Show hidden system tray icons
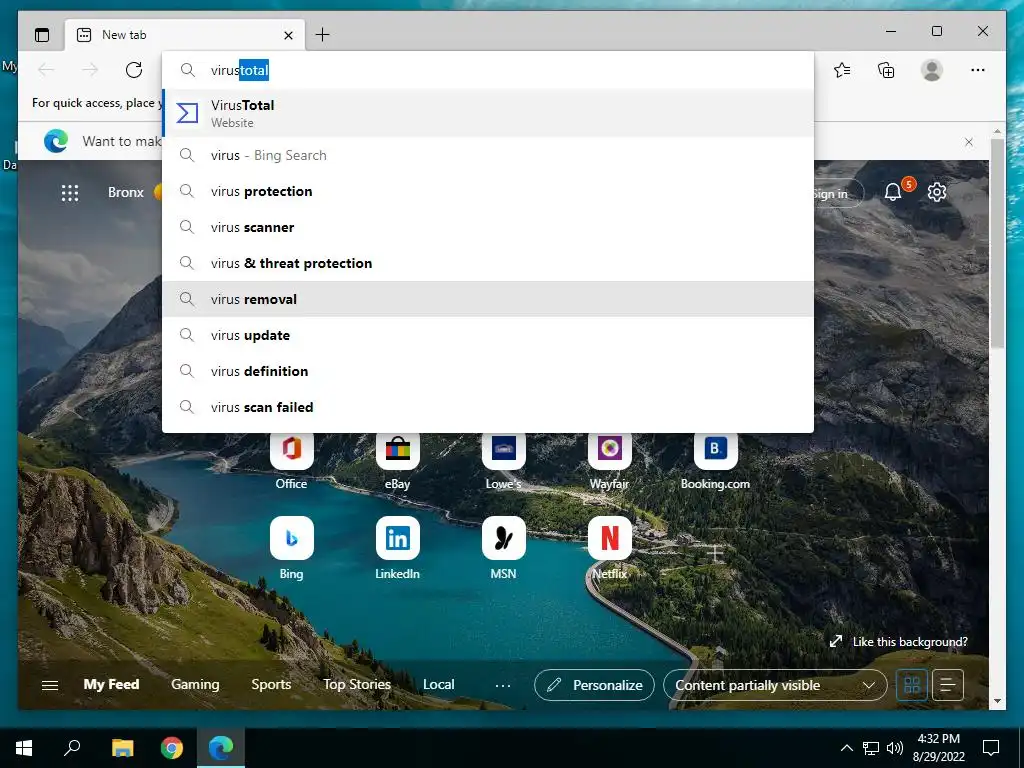This screenshot has width=1024, height=768. pos(846,748)
